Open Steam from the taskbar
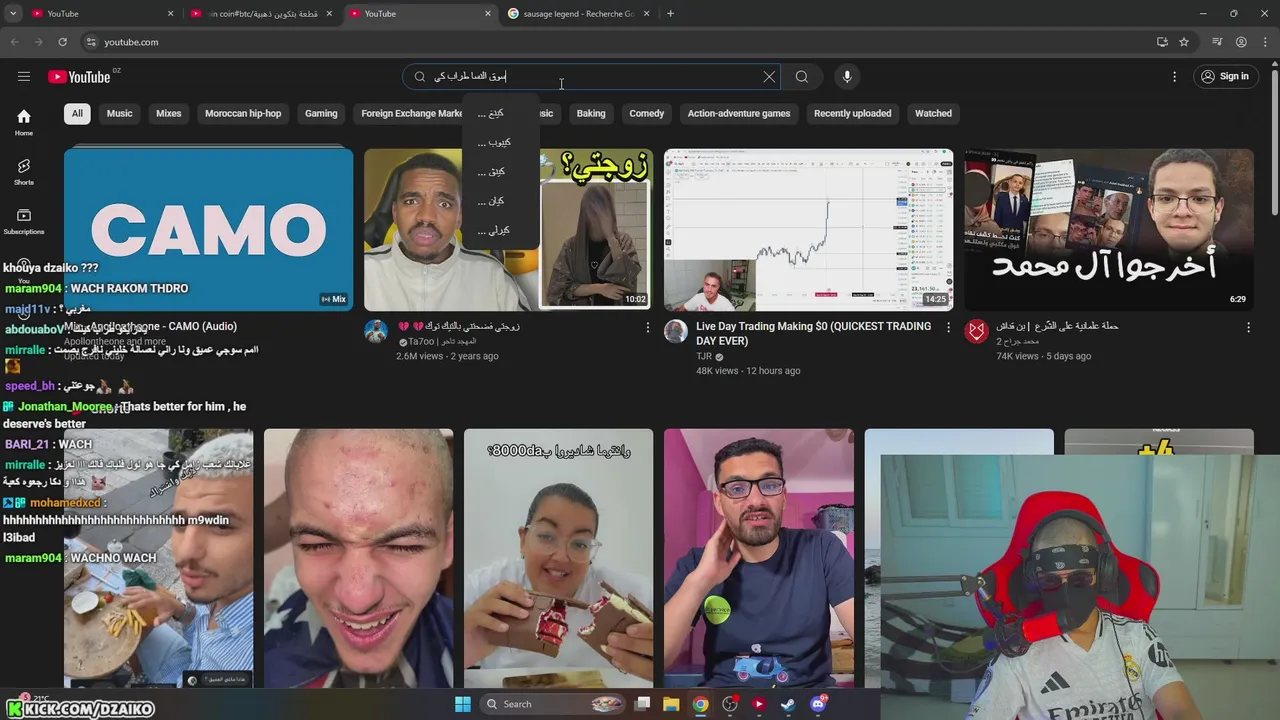The width and height of the screenshot is (1280, 720). click(x=788, y=704)
